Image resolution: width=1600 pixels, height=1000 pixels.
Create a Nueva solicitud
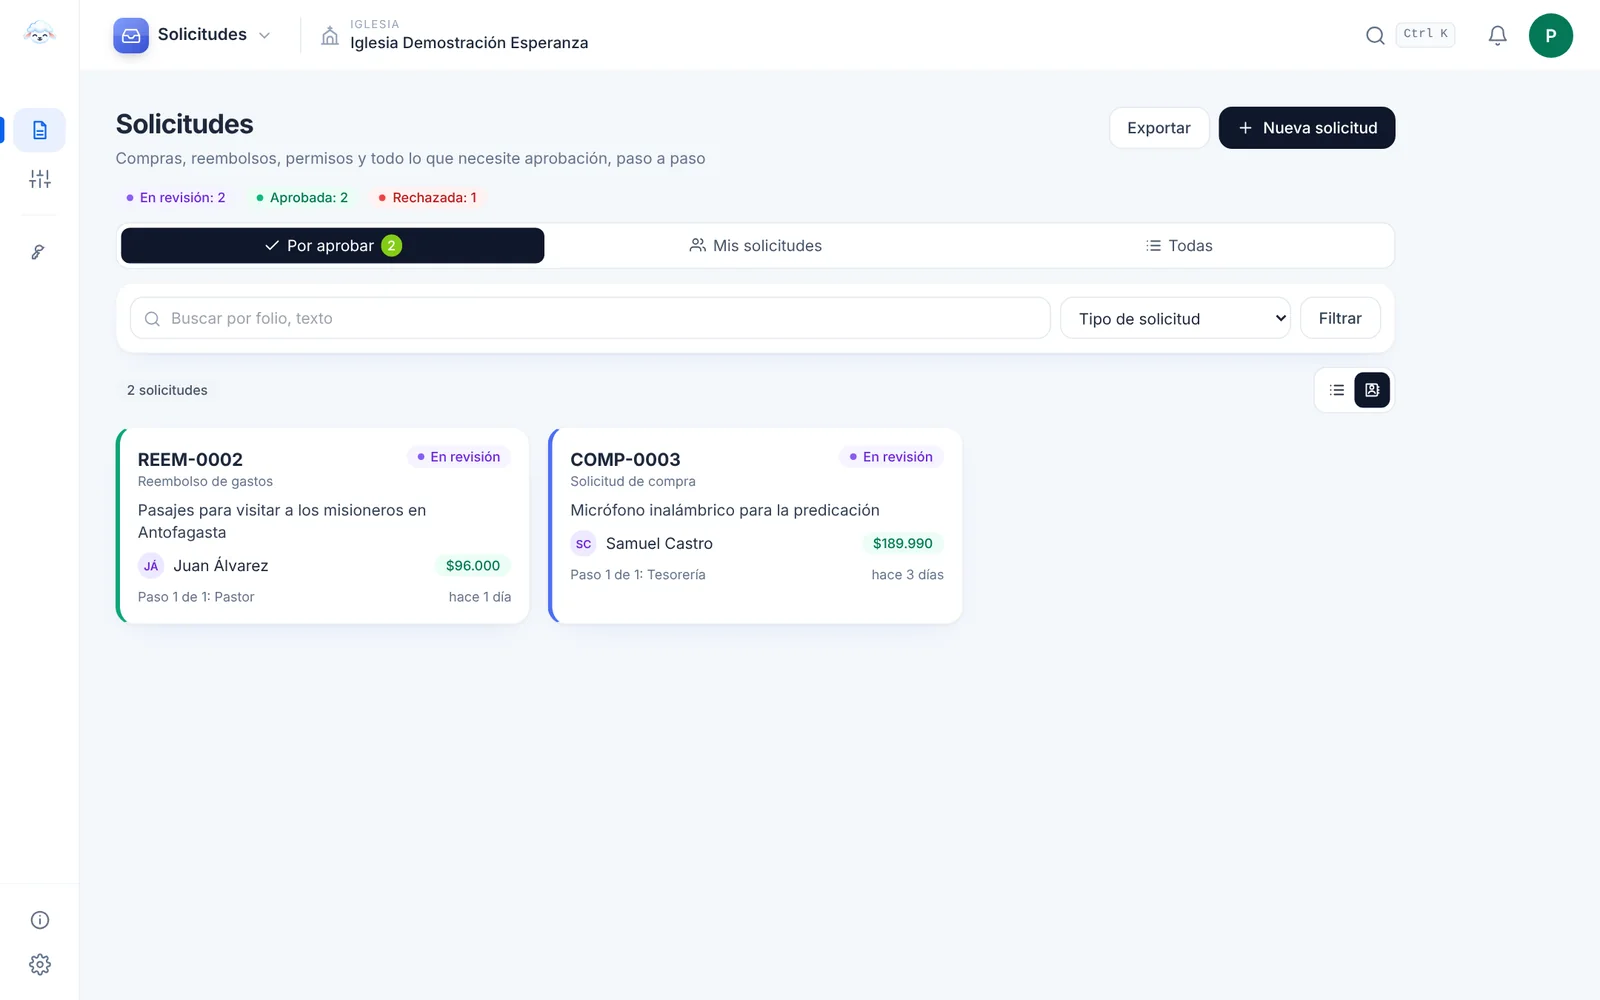[1307, 128]
